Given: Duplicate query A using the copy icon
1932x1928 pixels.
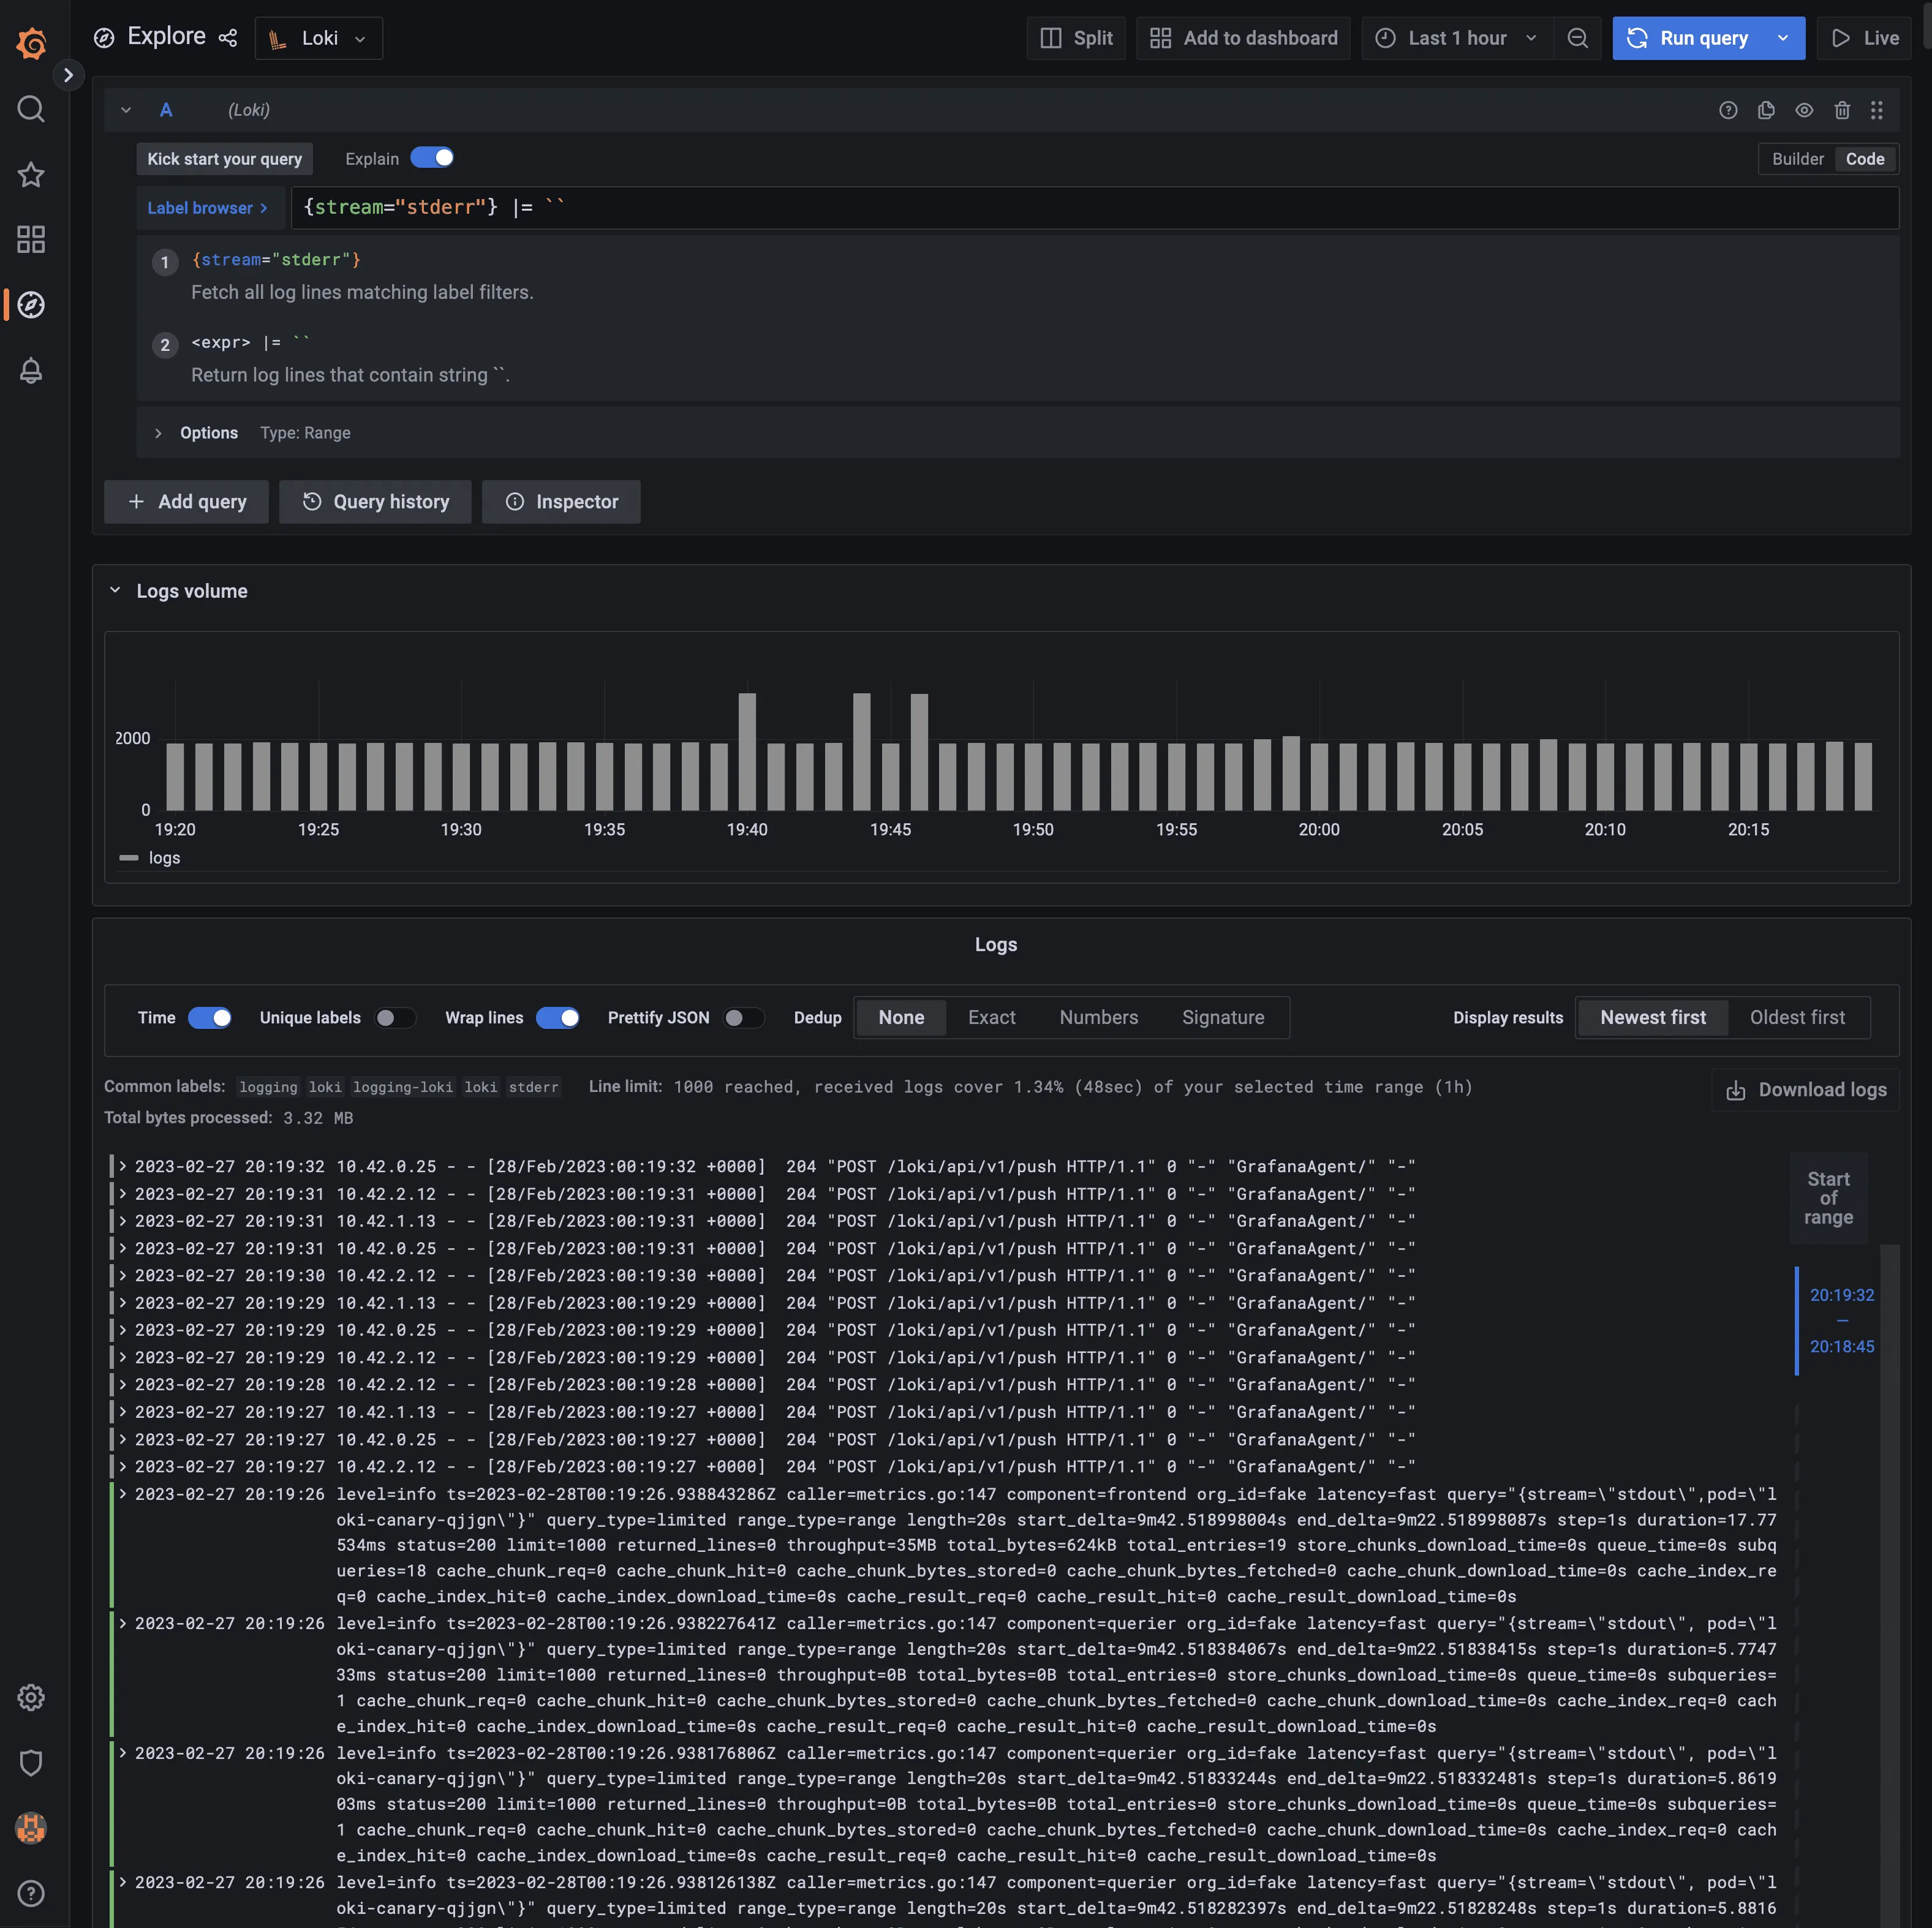Looking at the screenshot, I should 1766,110.
